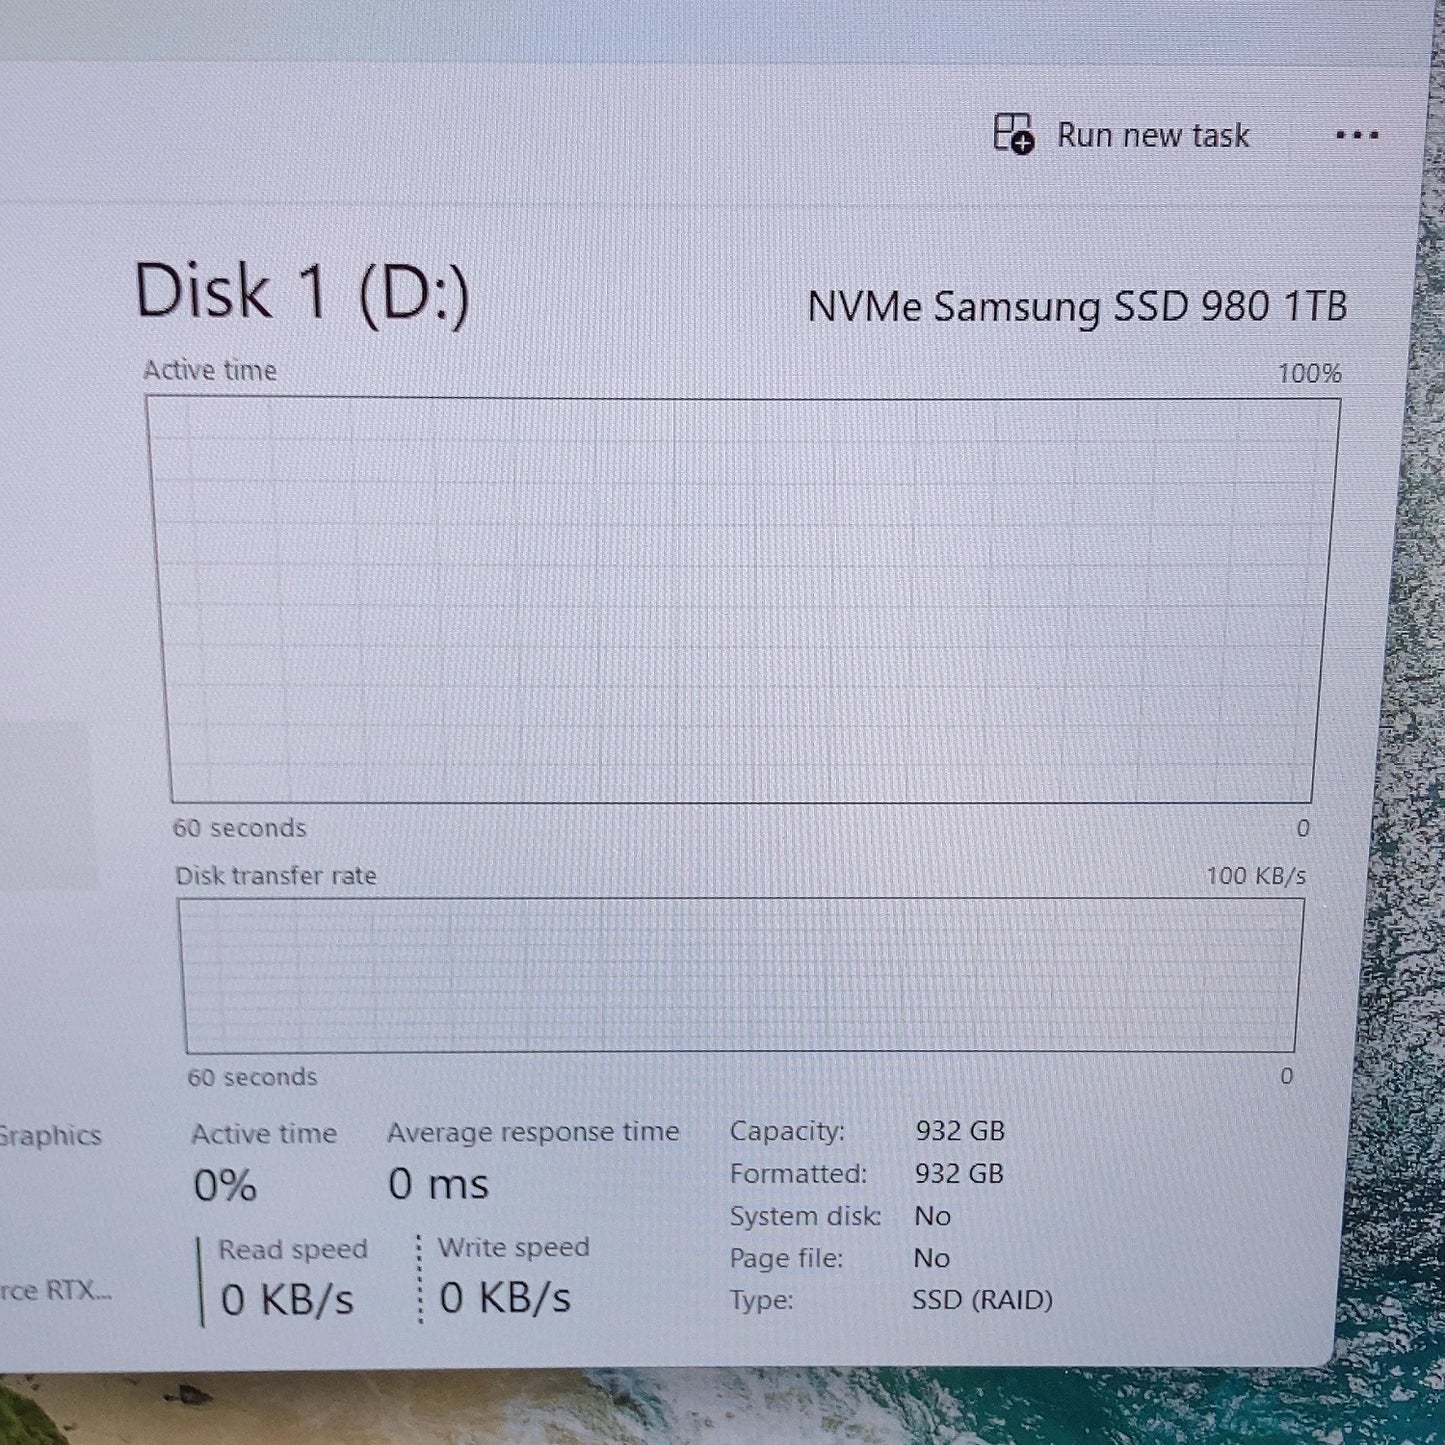Click the Write speed label

tap(514, 1247)
